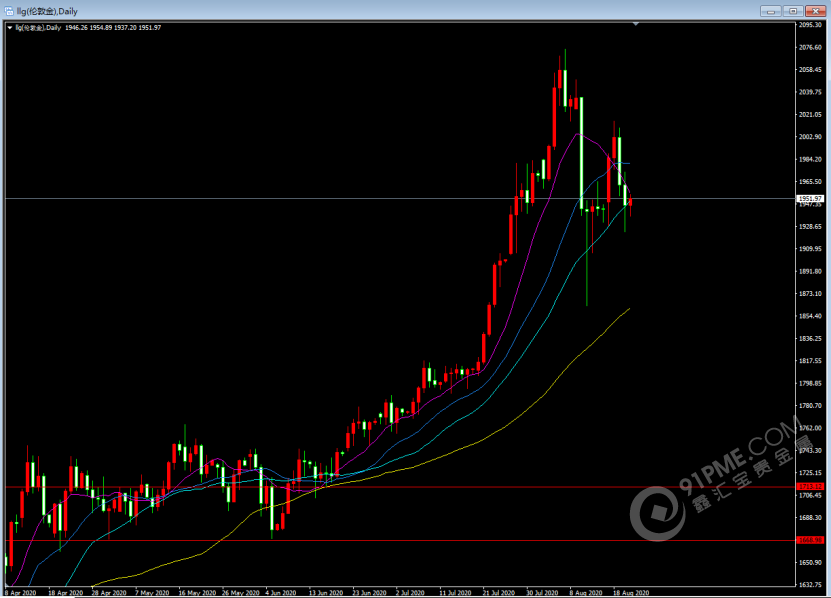Restore down the llg Daily chart window
The height and width of the screenshot is (598, 831).
[793, 11]
